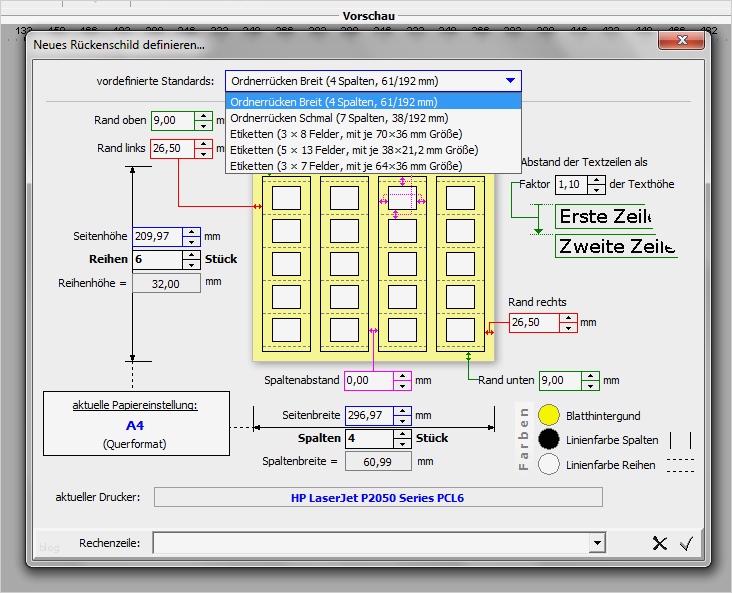Increase Rand rechts value with up arrow
The width and height of the screenshot is (732, 593).
tap(568, 318)
